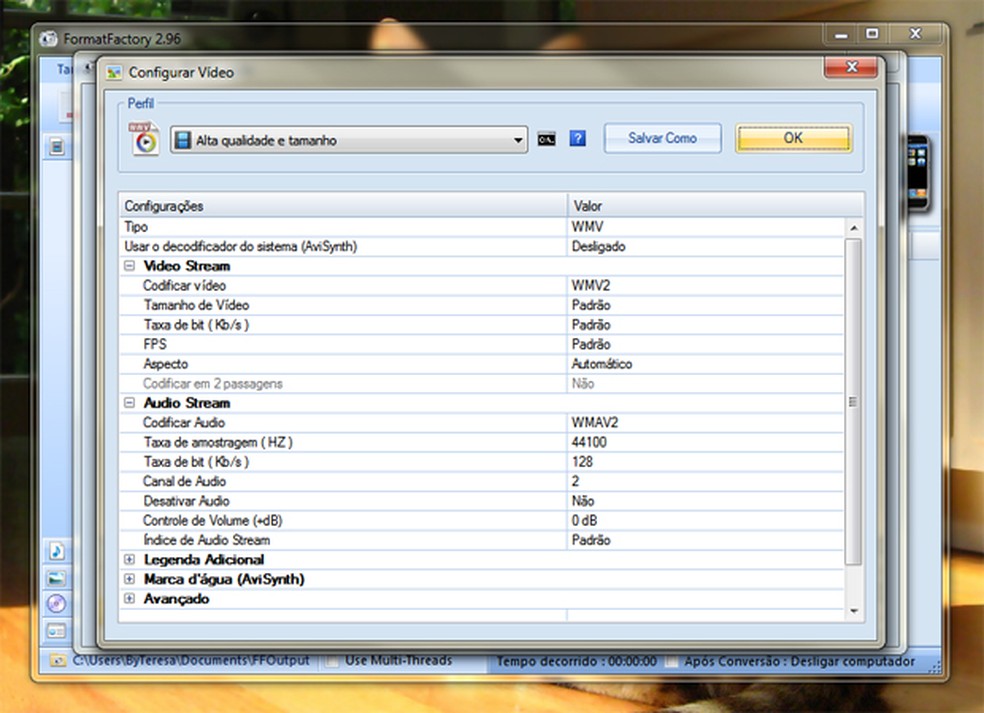Image resolution: width=984 pixels, height=713 pixels.
Task: Toggle Após Conversão Desligar computador checkbox
Action: [x=672, y=662]
